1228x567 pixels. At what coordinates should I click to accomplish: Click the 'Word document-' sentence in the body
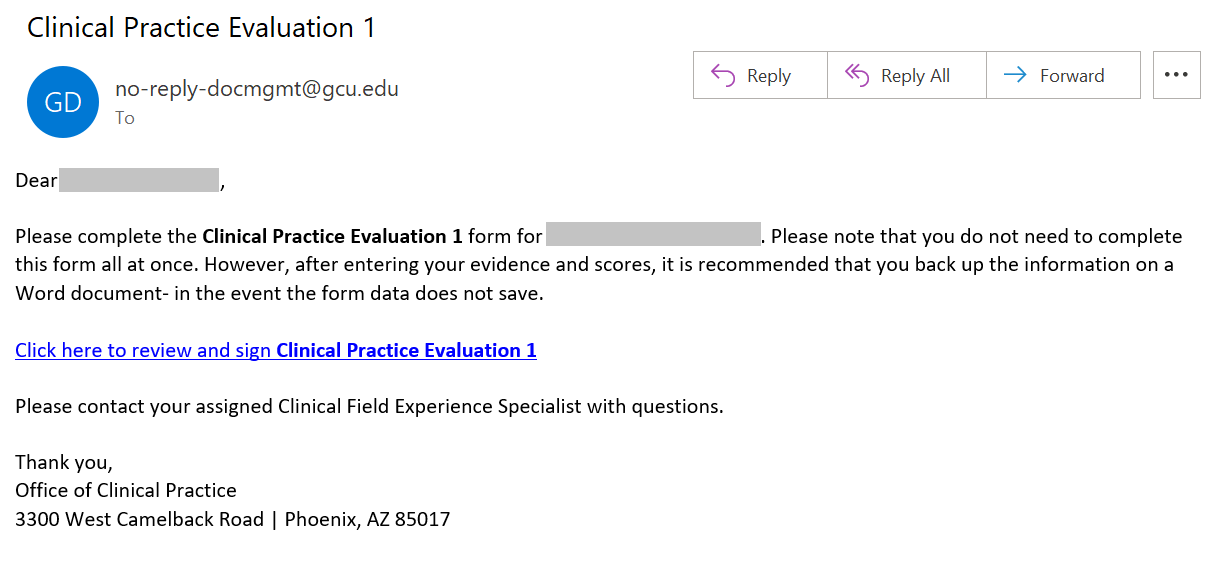click(x=280, y=293)
